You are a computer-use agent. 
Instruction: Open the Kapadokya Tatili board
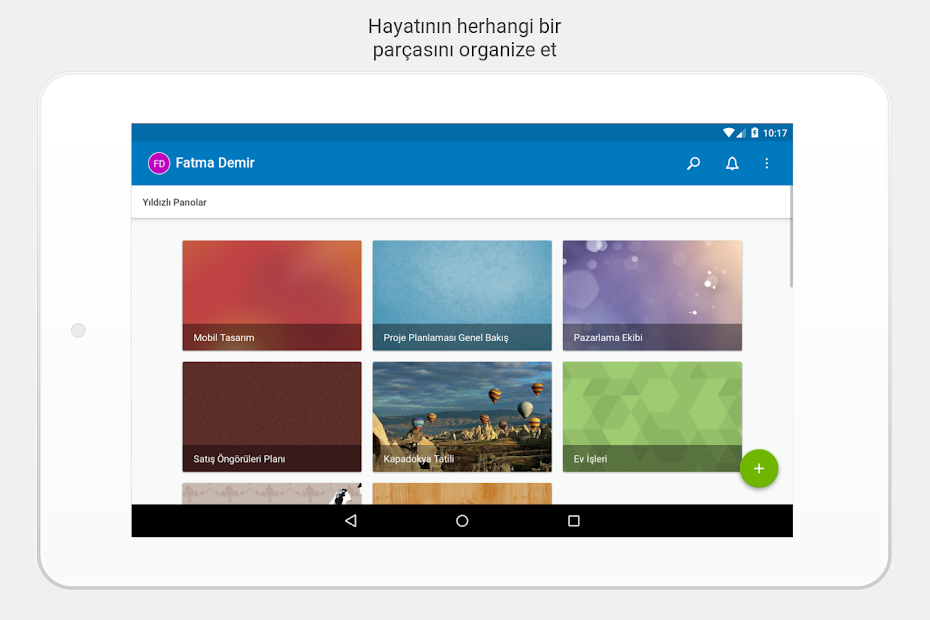point(462,416)
